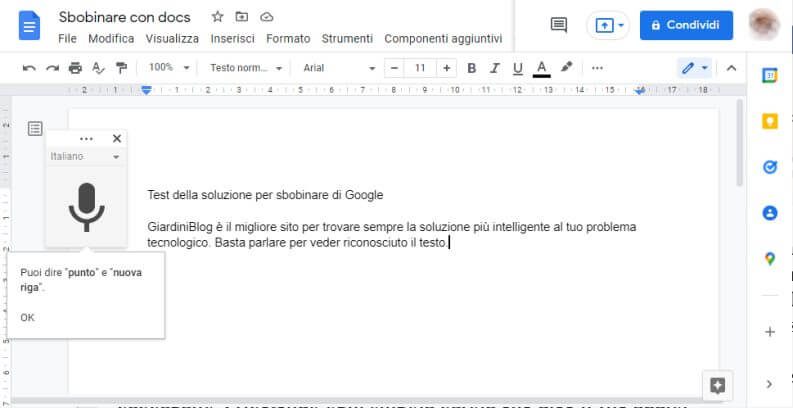This screenshot has width=793, height=408.
Task: Open Google Calendar in side panel
Action: pyautogui.click(x=770, y=75)
